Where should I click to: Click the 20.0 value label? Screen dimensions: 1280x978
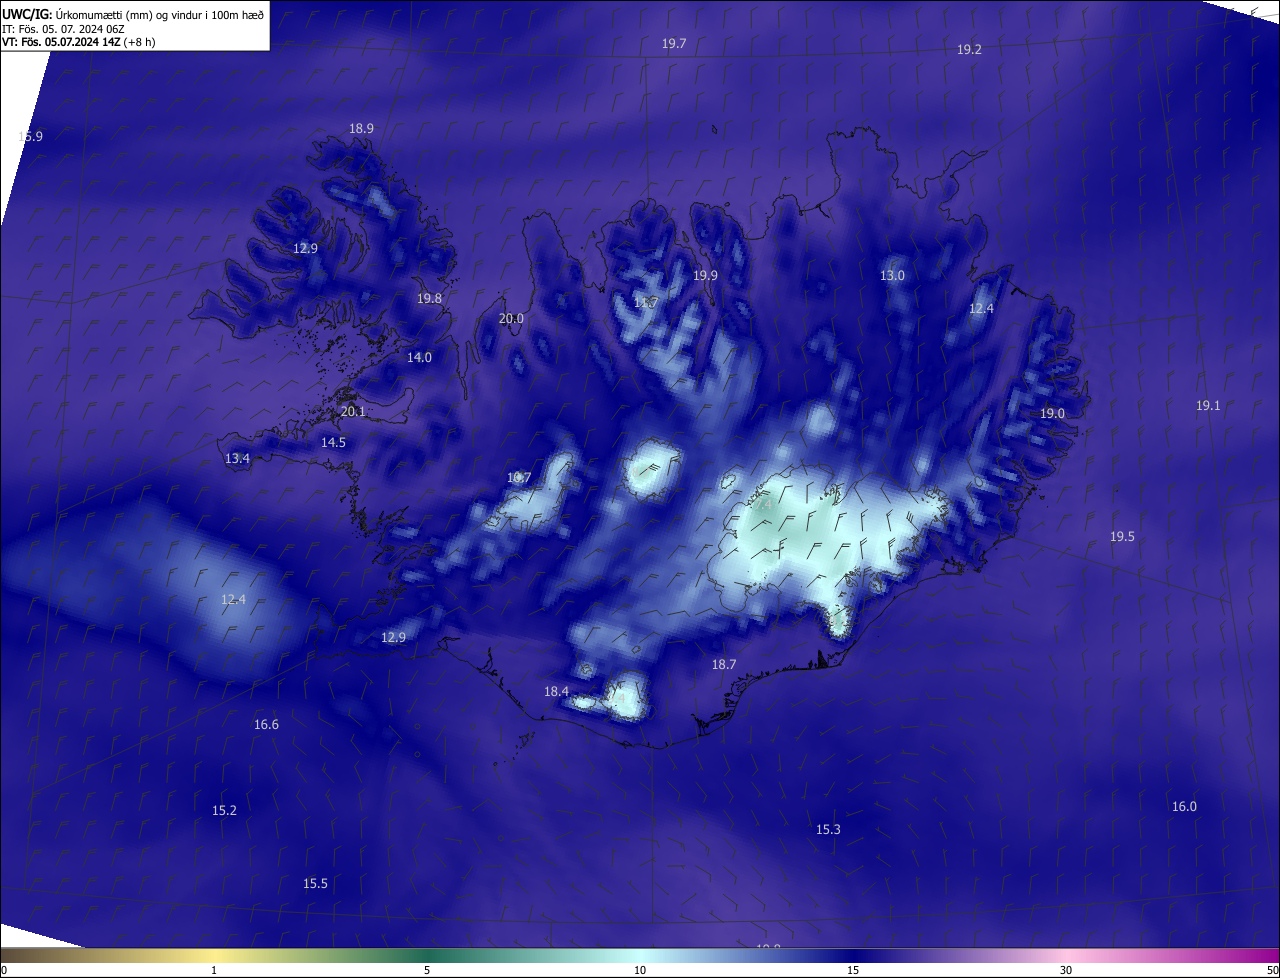point(511,319)
